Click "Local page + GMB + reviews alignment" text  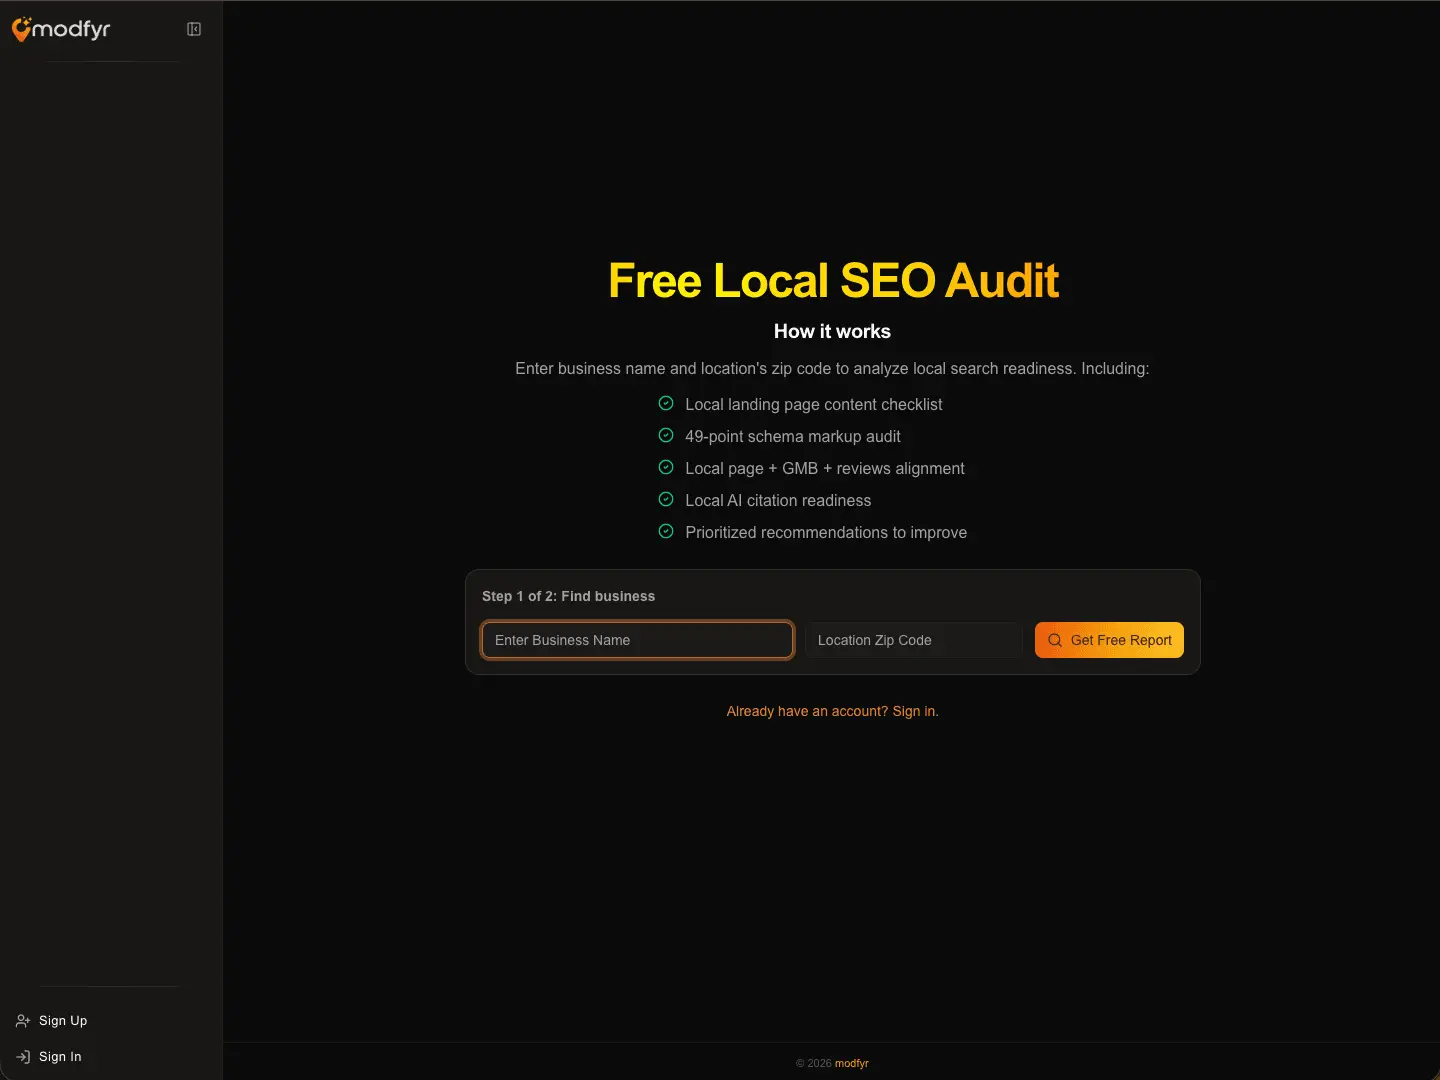coord(825,468)
